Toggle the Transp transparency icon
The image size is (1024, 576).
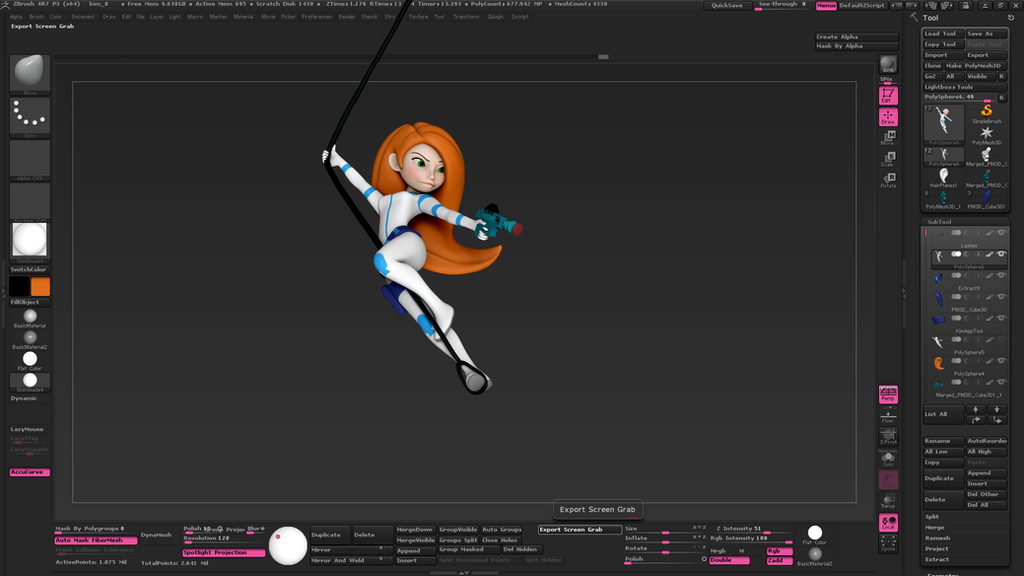tap(888, 501)
